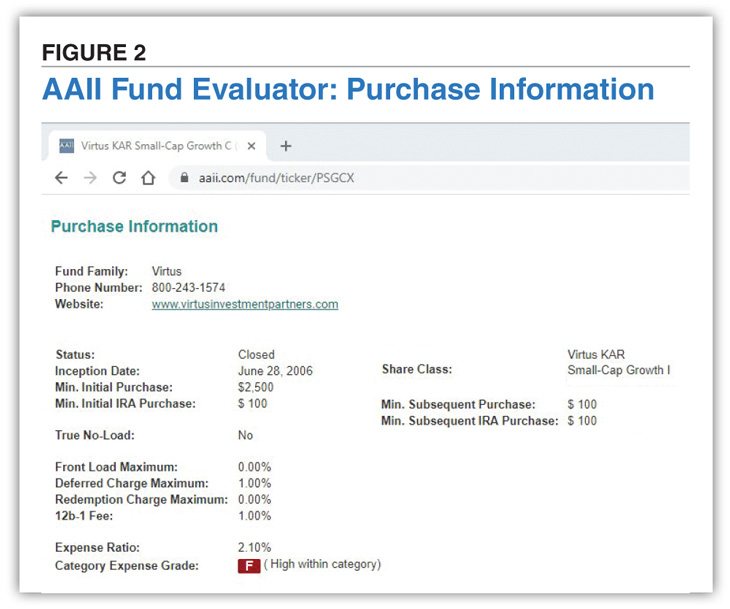
Task: Click the Inception Date label
Action: click(x=97, y=371)
